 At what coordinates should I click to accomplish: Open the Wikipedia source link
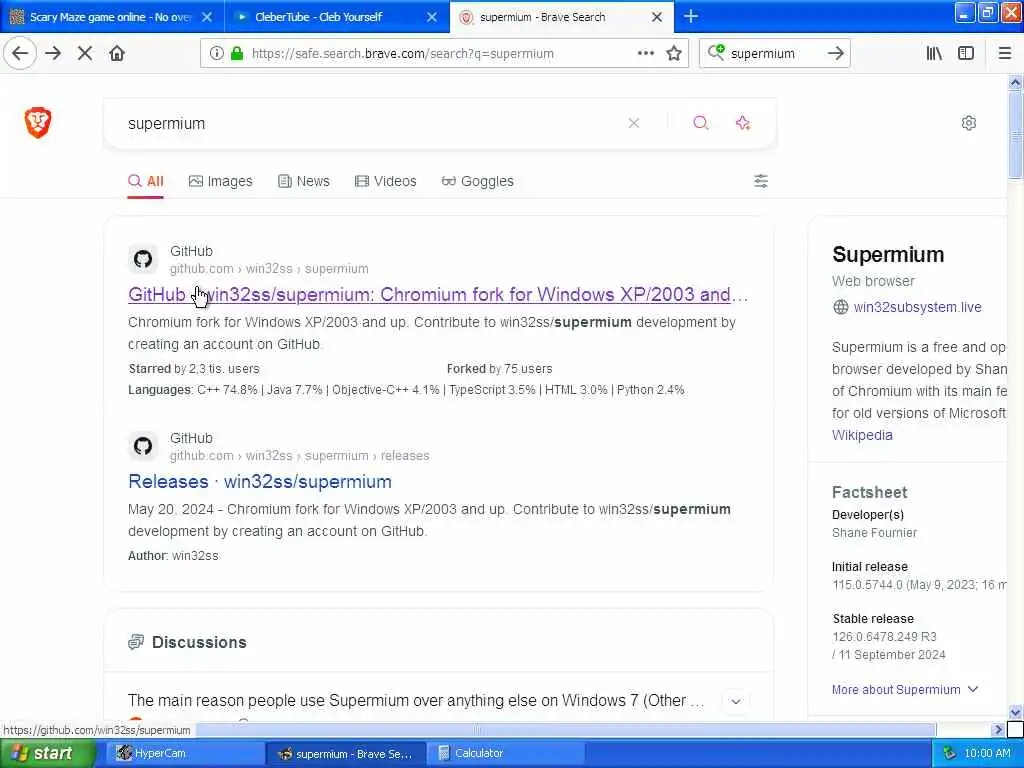(x=862, y=435)
